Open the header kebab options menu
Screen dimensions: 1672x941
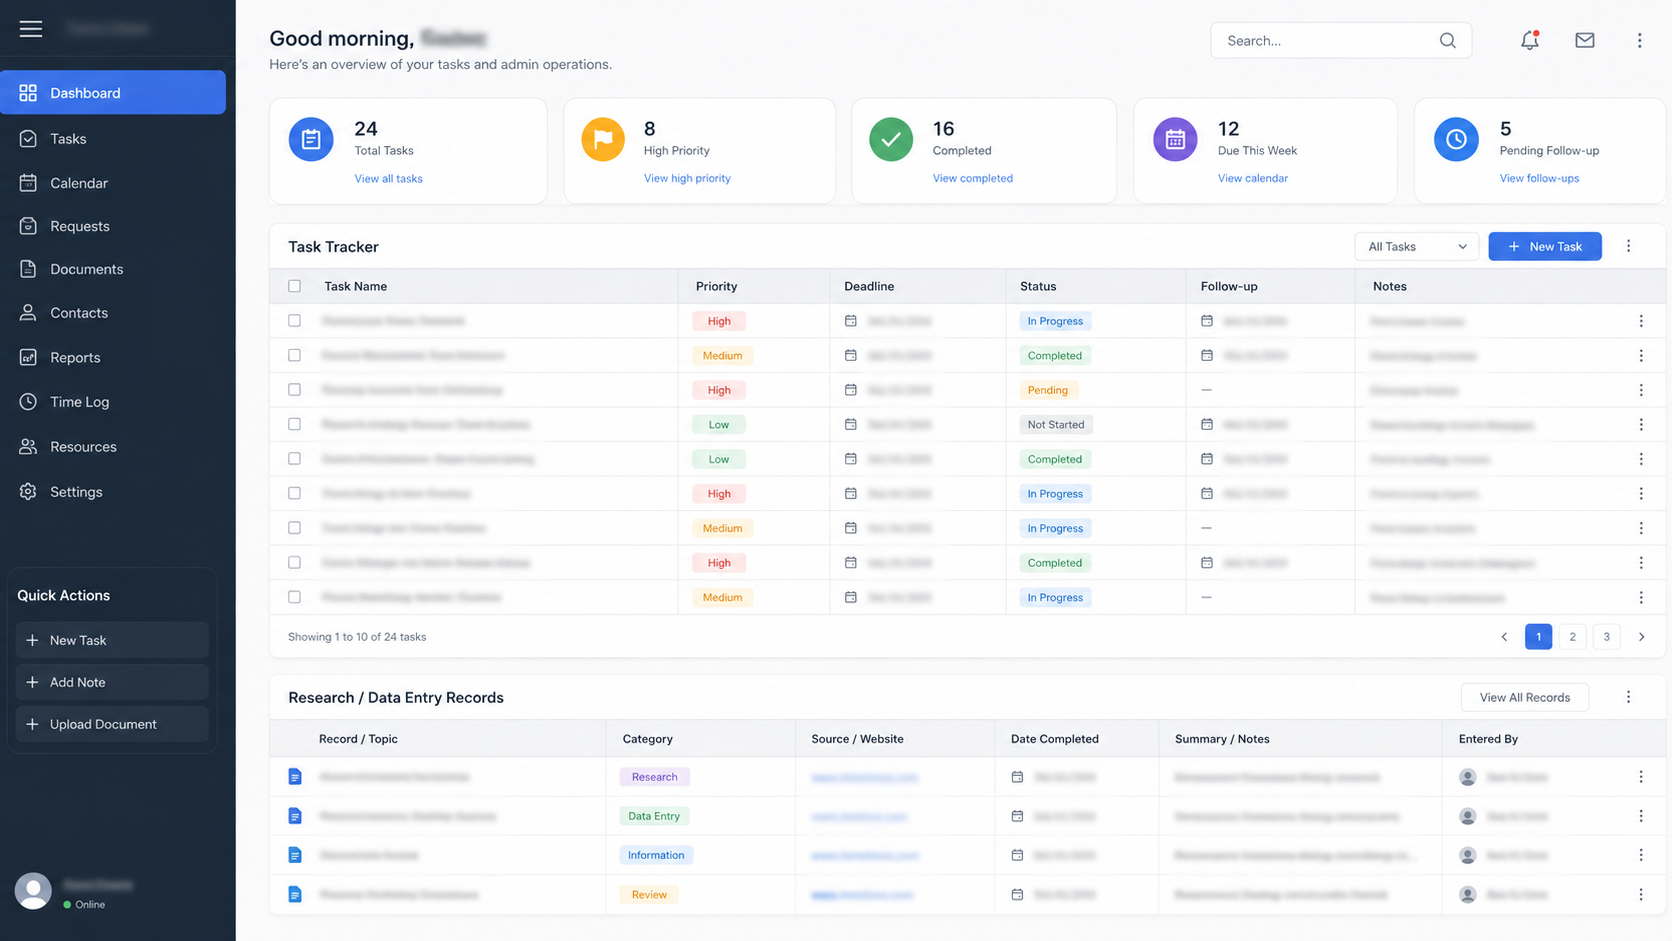1639,40
